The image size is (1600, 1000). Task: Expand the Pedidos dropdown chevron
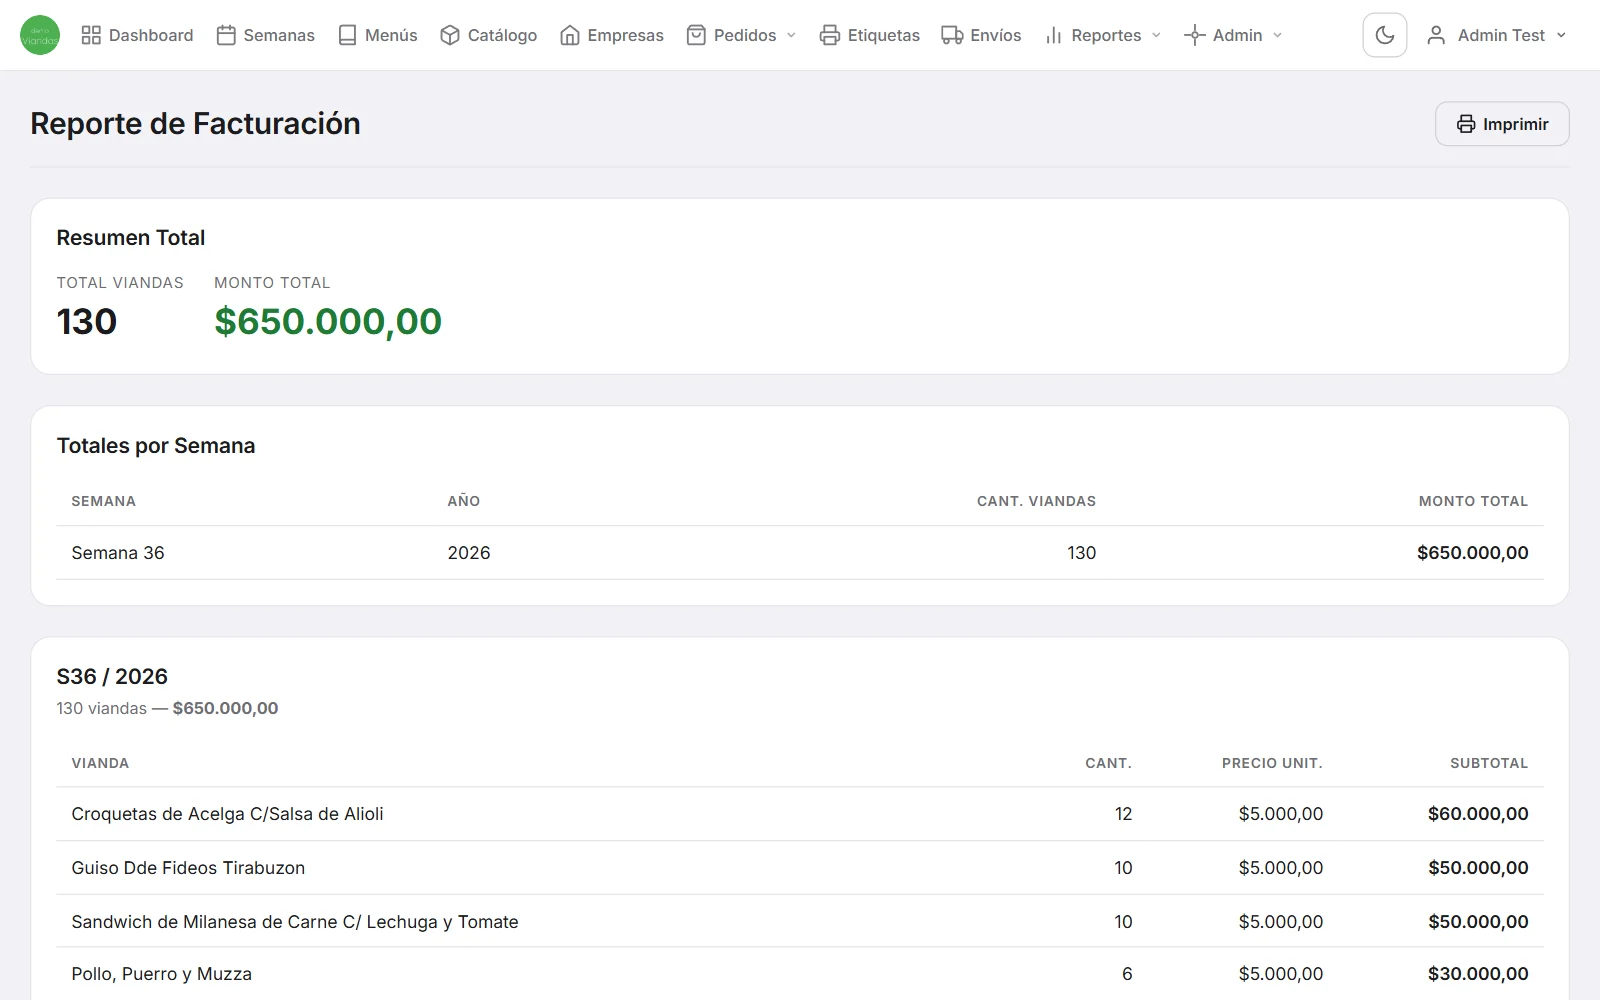(x=791, y=35)
